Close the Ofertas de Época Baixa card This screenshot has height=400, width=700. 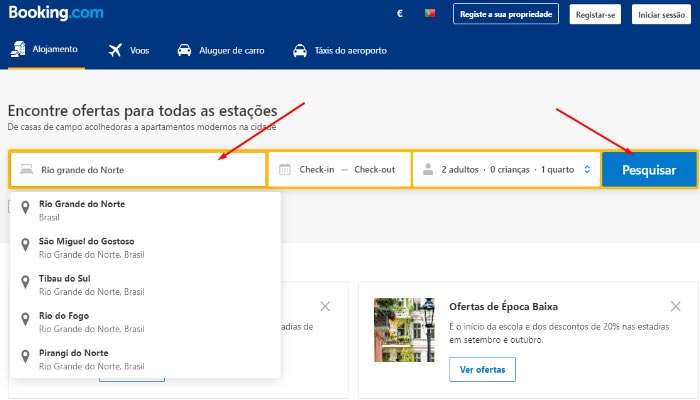(x=675, y=306)
